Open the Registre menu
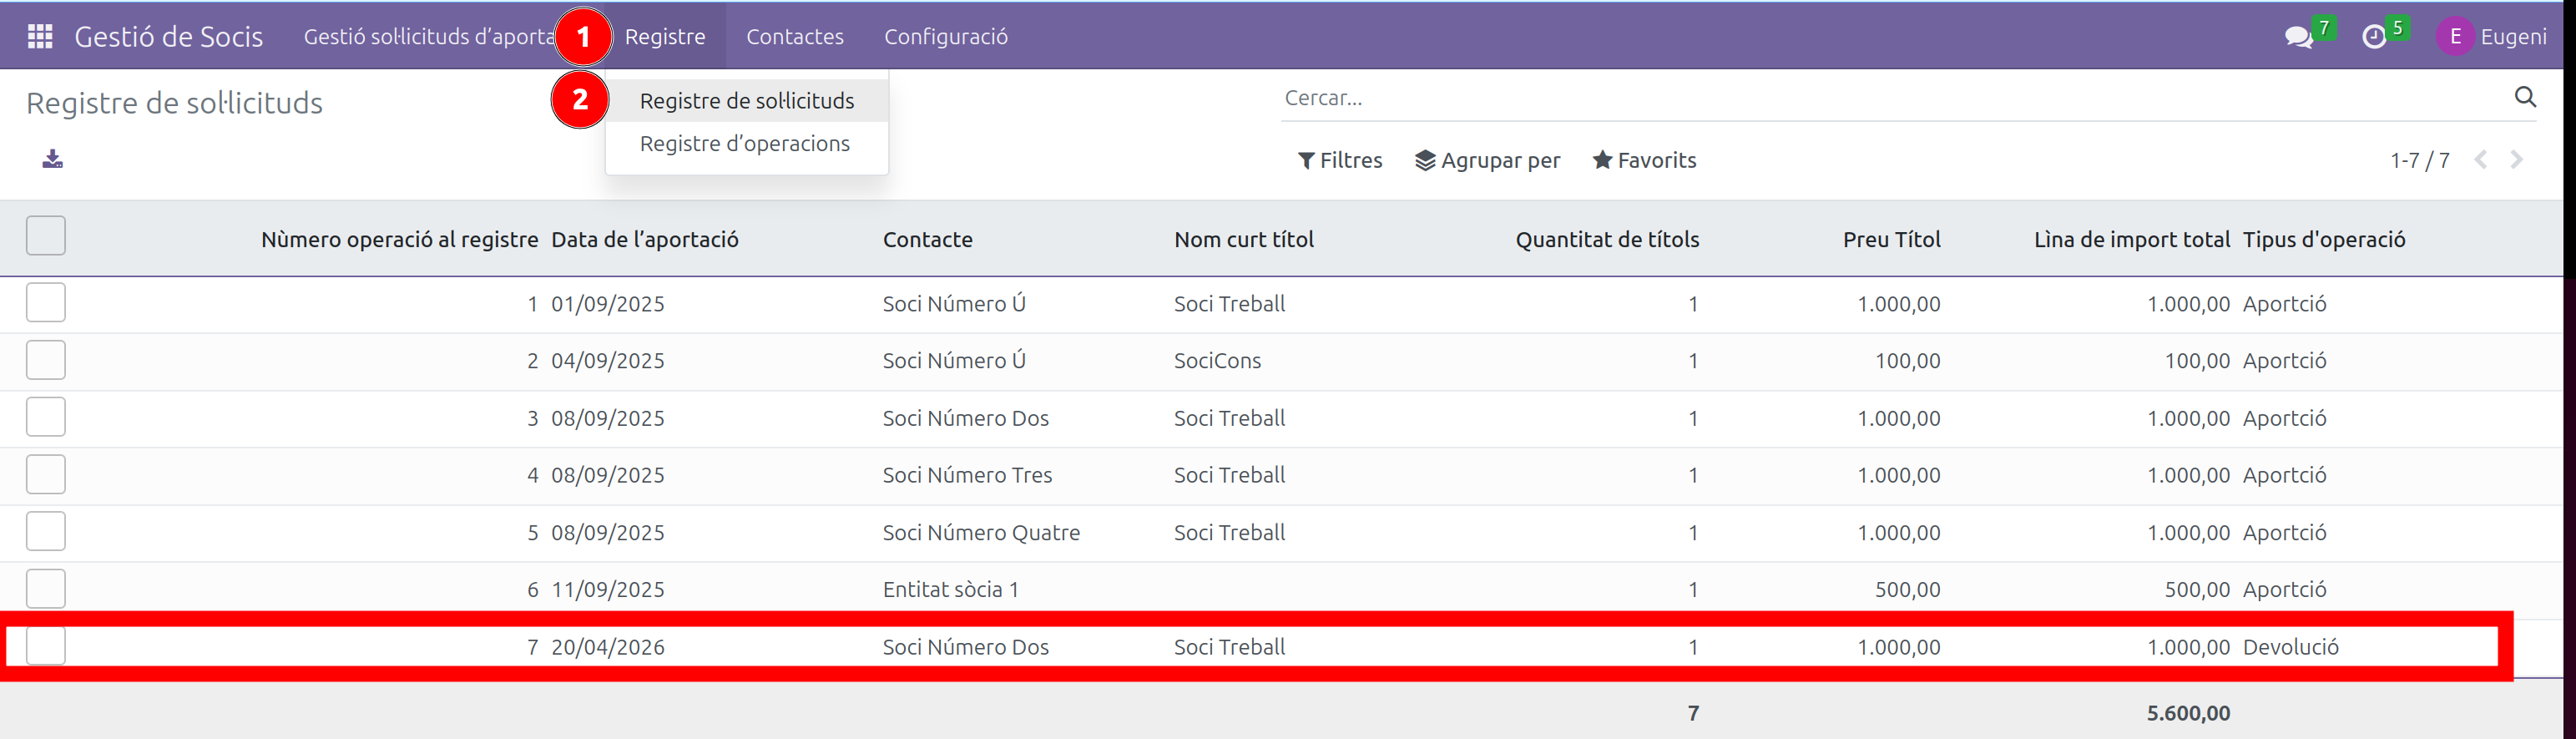Screen dimensions: 2576x739 tap(665, 37)
